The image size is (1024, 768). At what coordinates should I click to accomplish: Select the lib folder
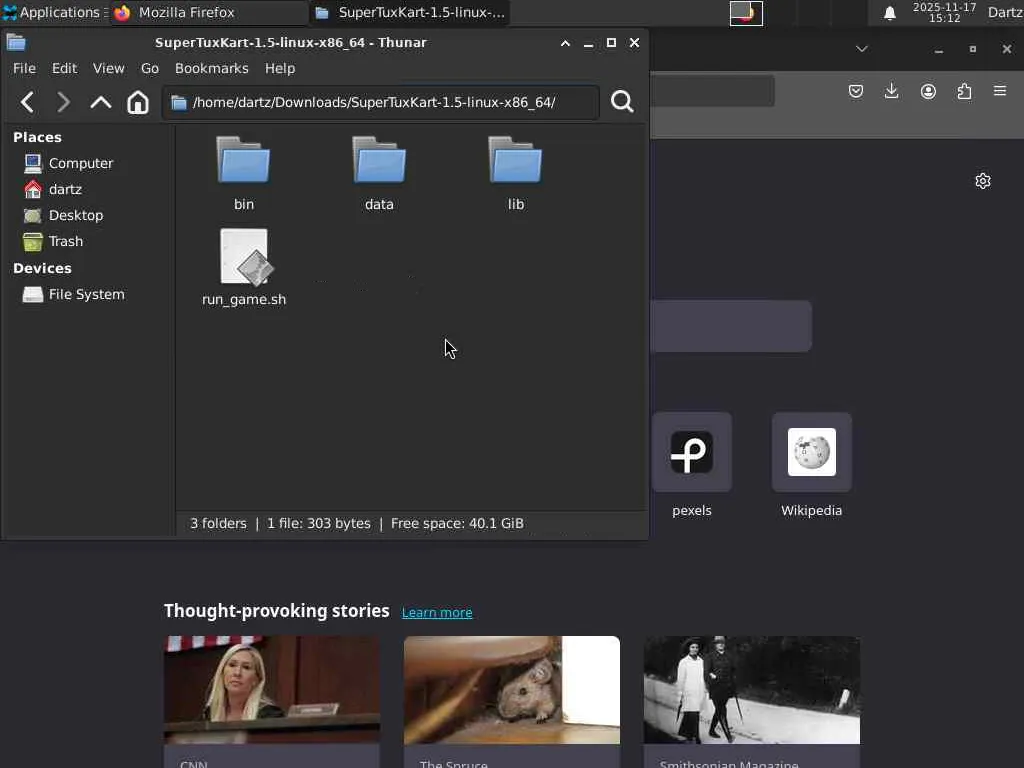[515, 174]
